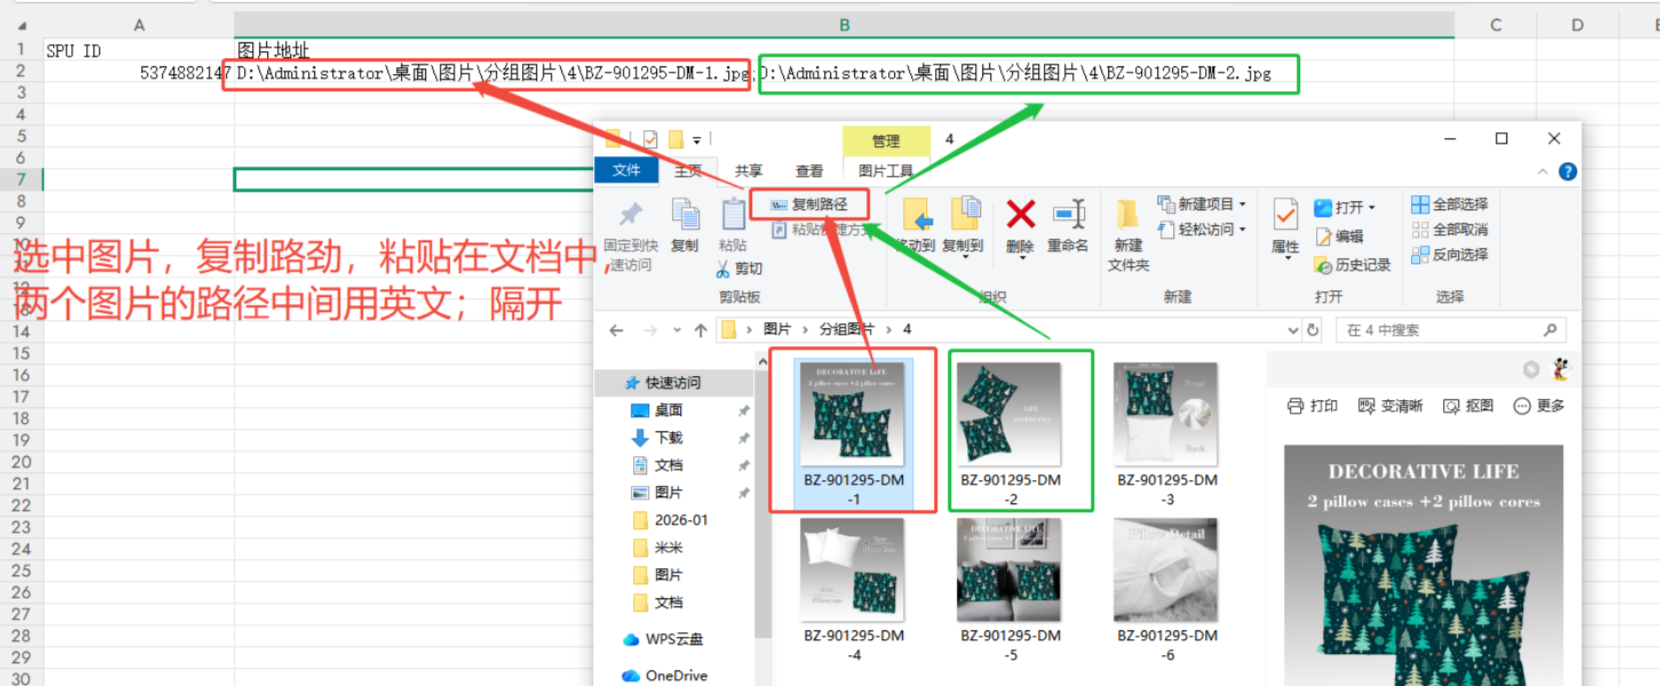Open the 文件 tab in Explorer
Viewport: 1660px width, 686px height.
(626, 170)
